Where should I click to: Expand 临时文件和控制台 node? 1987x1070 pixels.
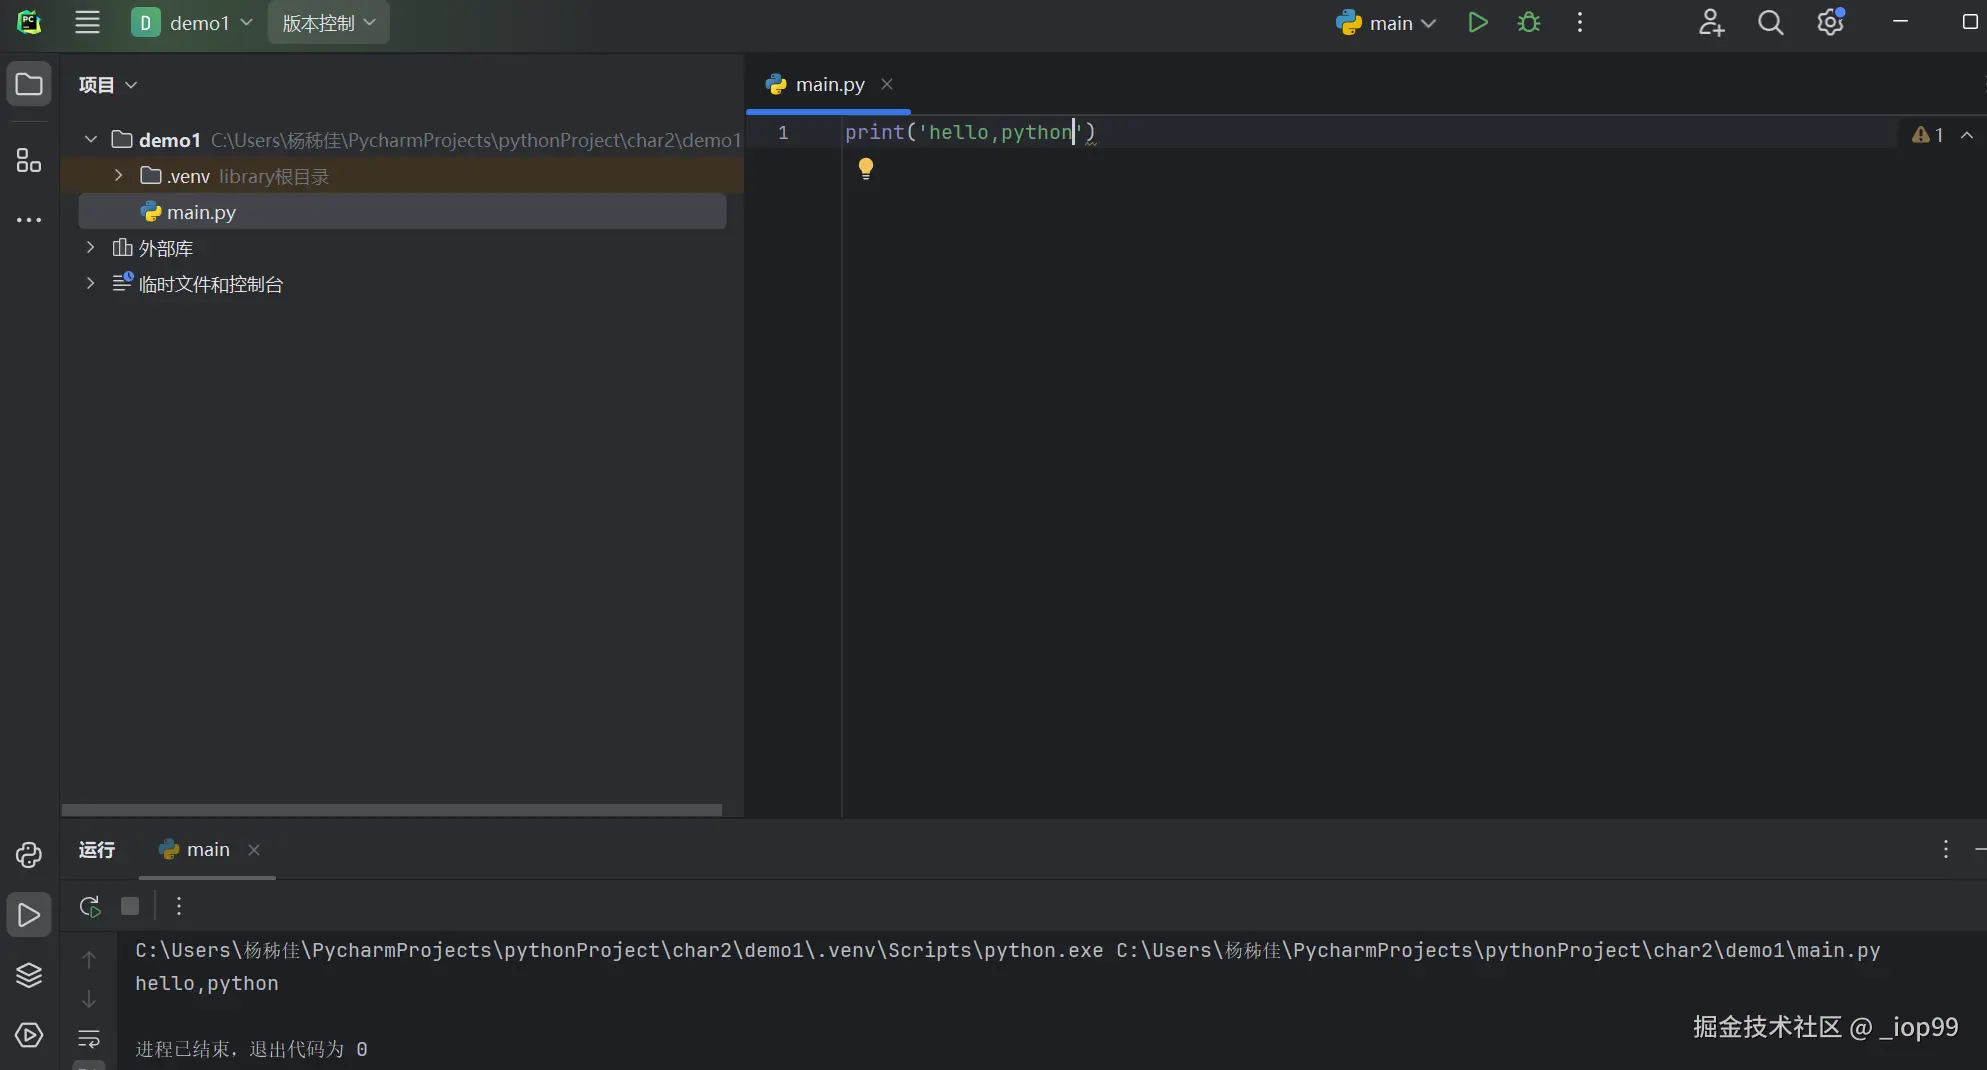[91, 283]
